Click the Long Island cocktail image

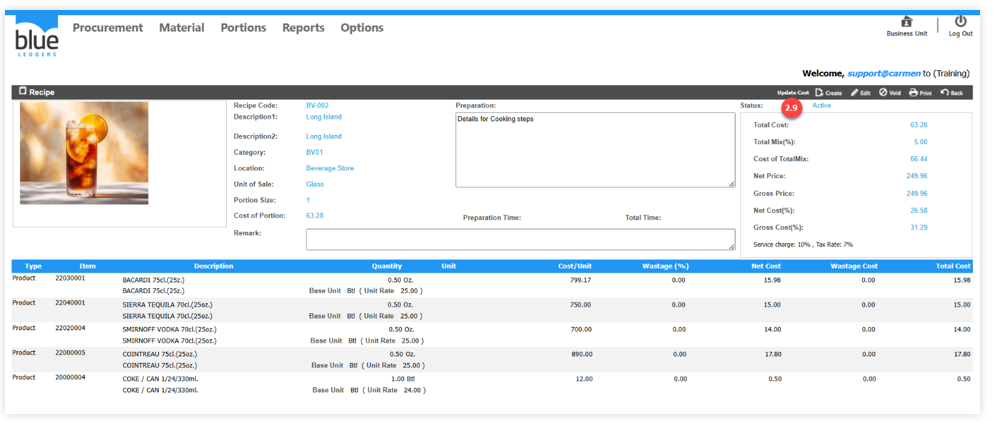[84, 153]
